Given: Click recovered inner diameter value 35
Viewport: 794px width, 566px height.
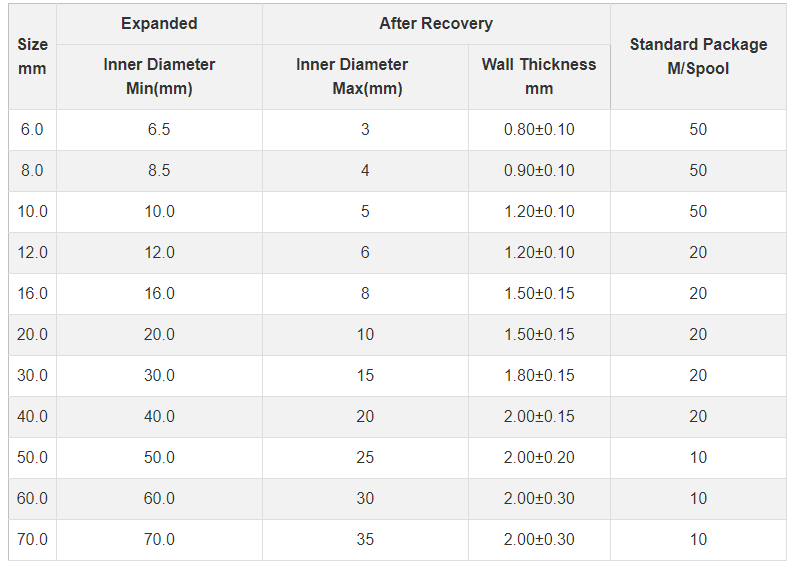Looking at the screenshot, I should [366, 540].
